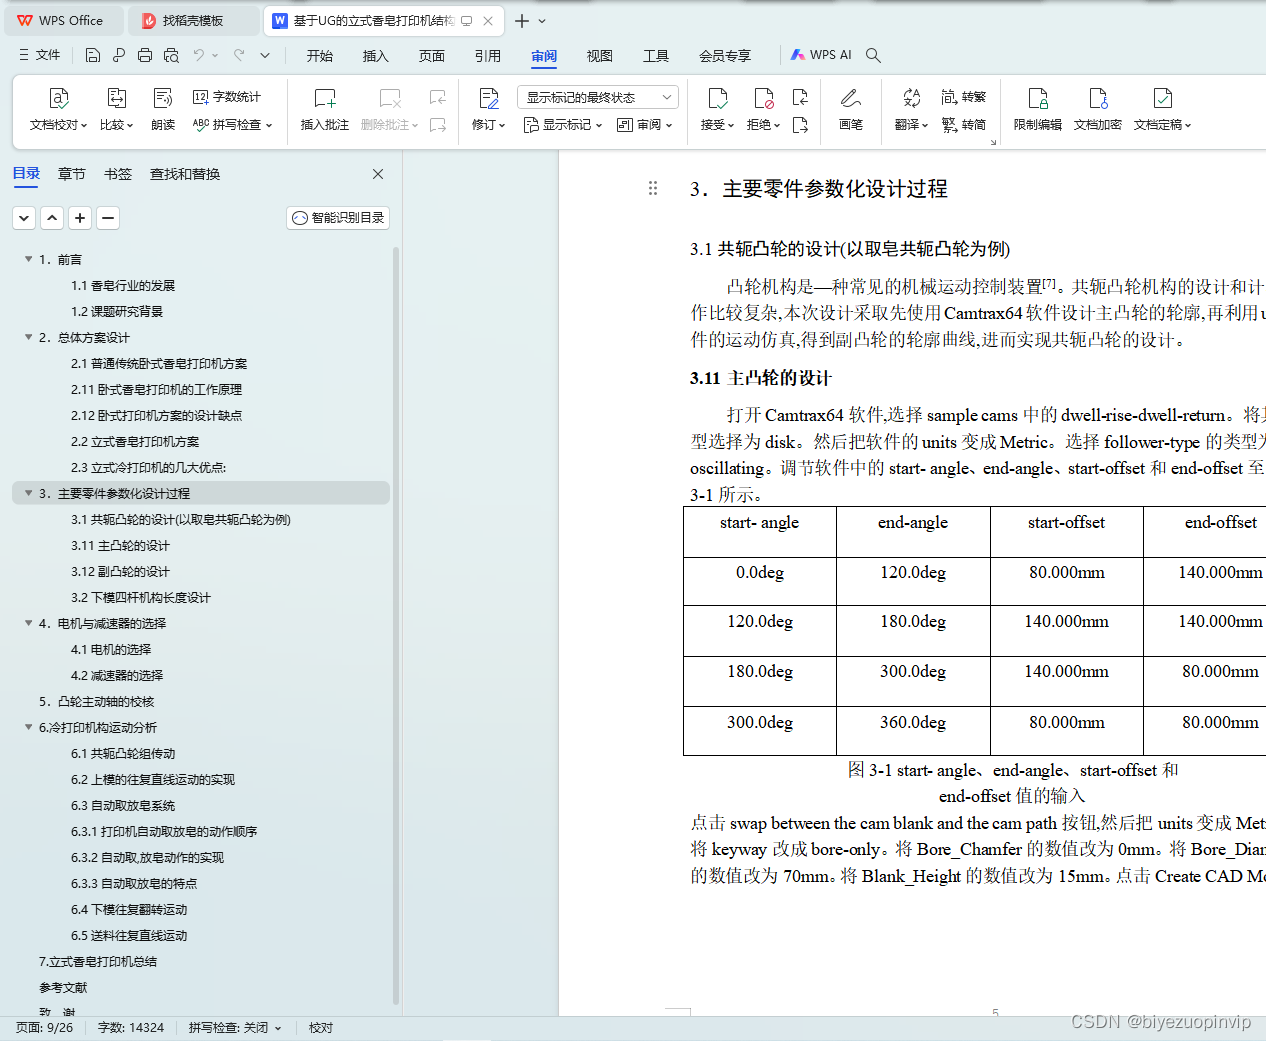This screenshot has height=1041, width=1266.
Task: Switch to 找稻壳模板 window tab
Action: pyautogui.click(x=193, y=20)
